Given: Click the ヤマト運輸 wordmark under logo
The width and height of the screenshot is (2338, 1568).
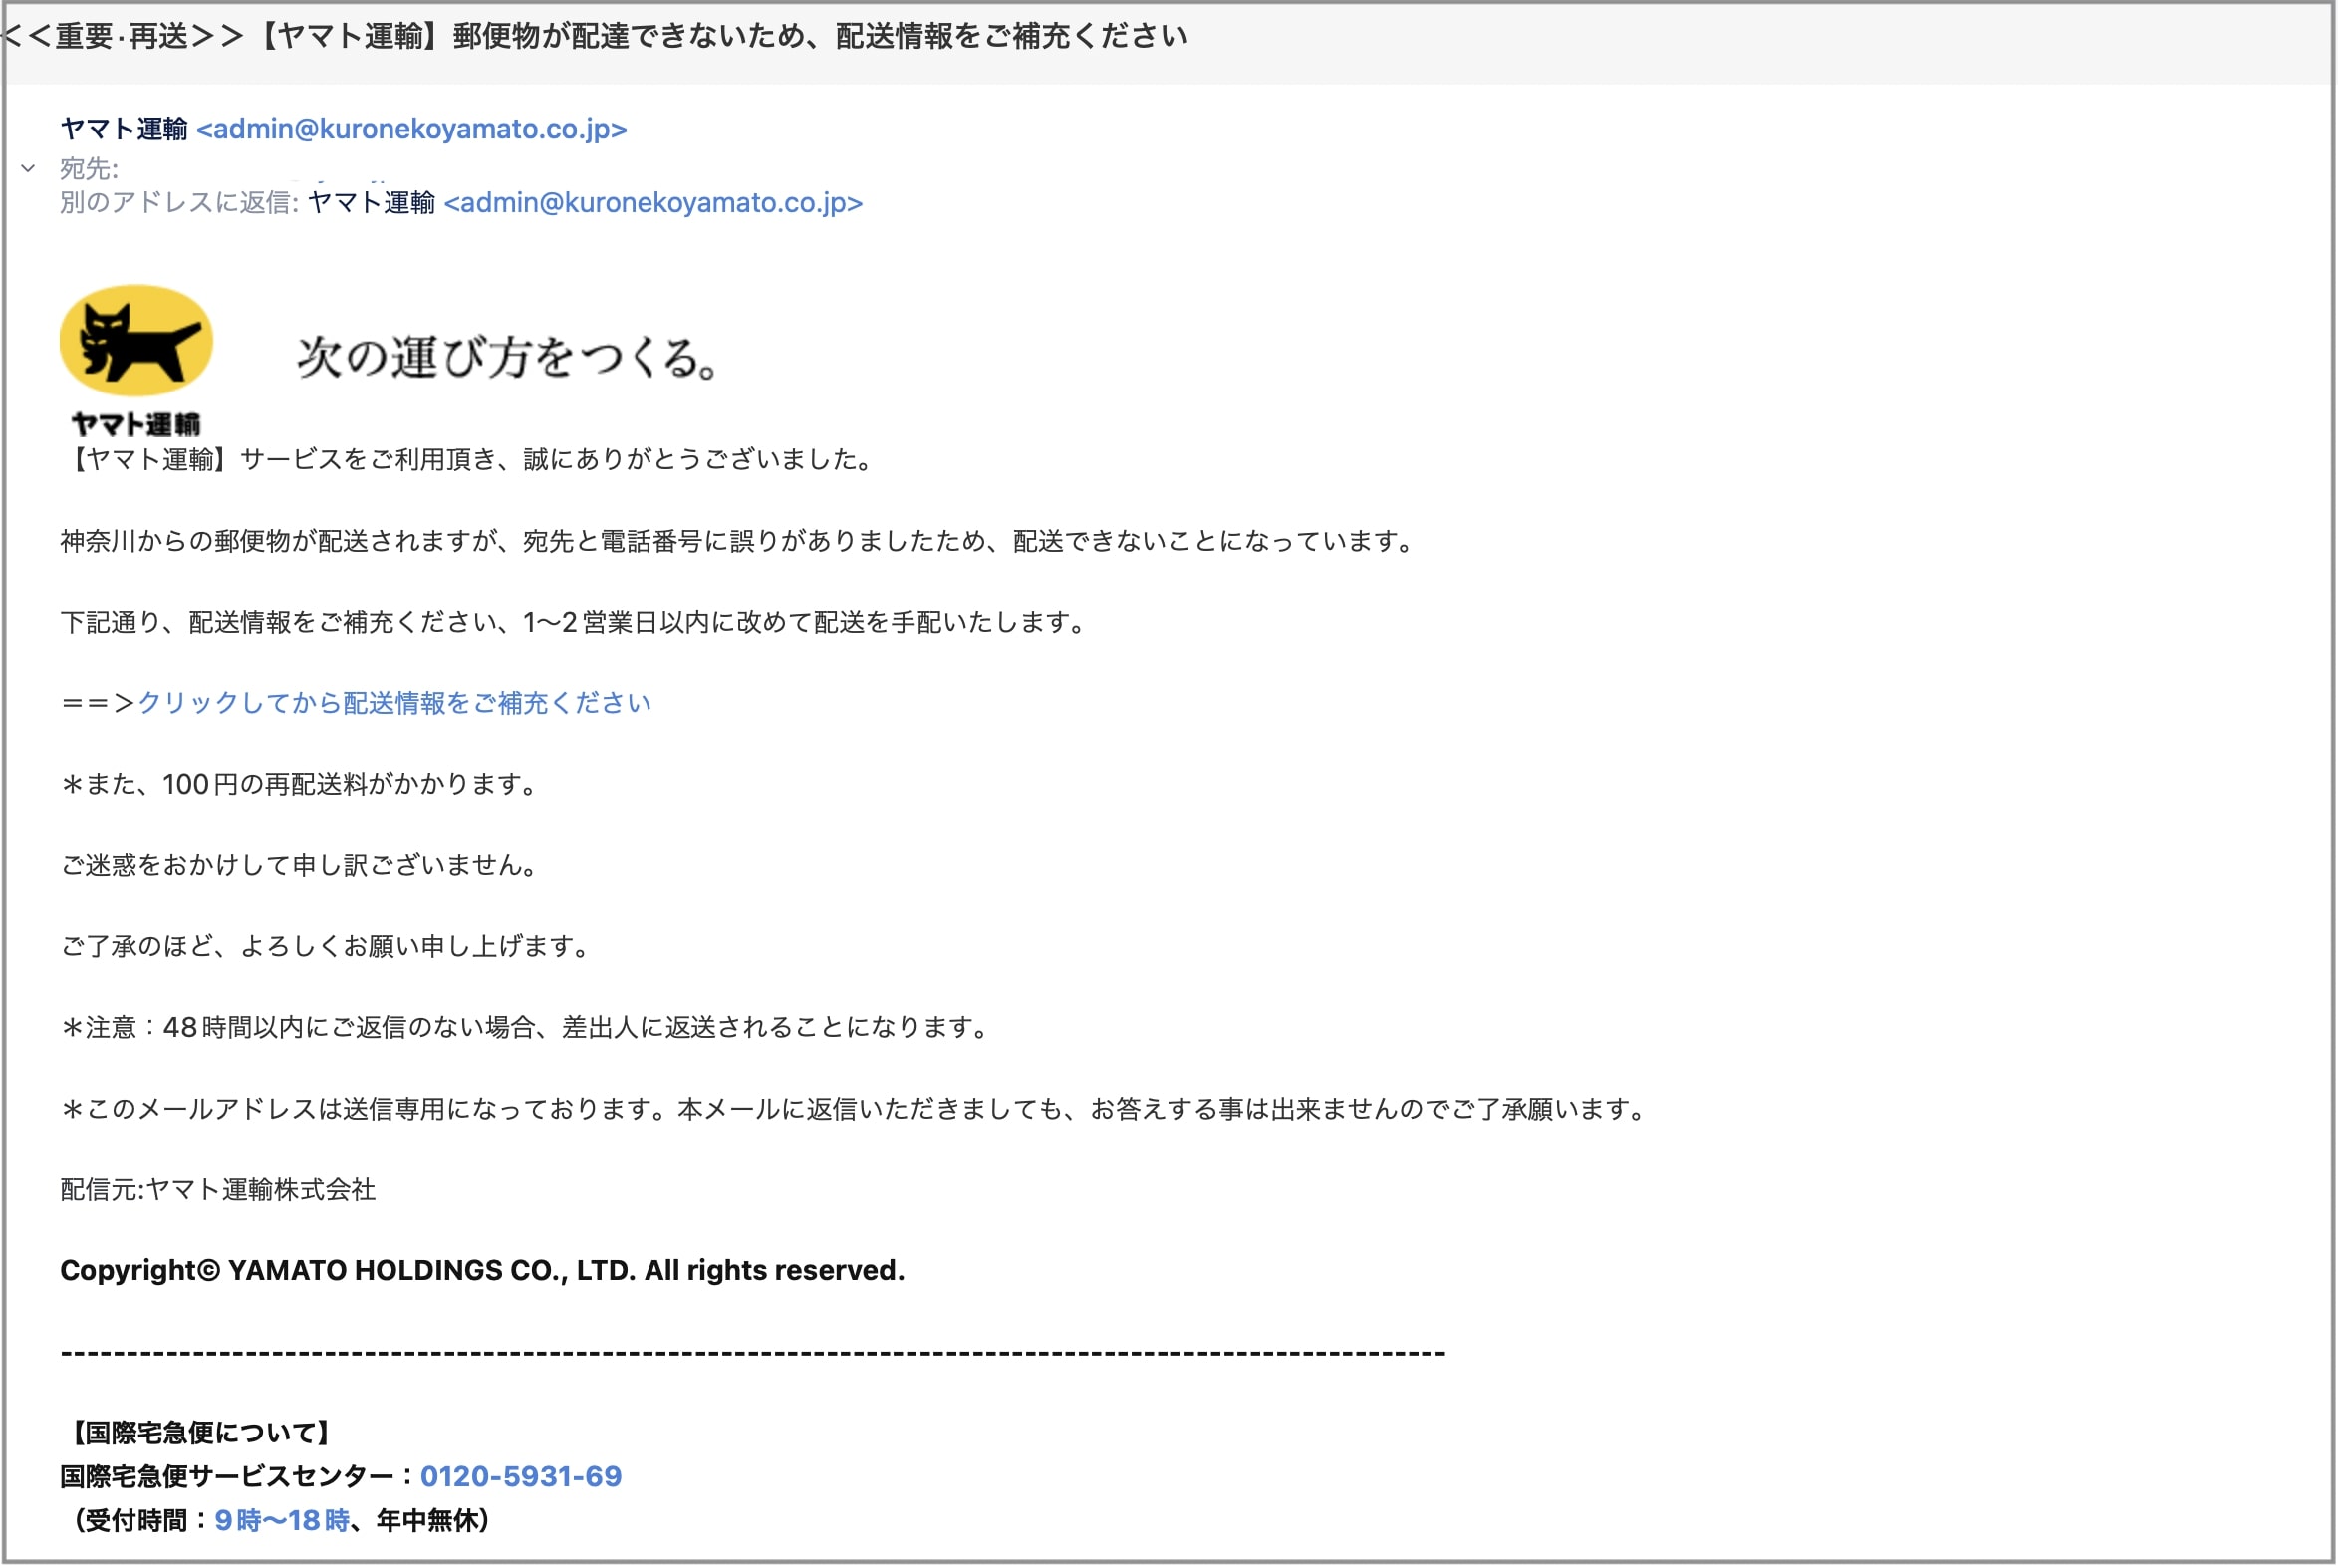Looking at the screenshot, I should (136, 424).
